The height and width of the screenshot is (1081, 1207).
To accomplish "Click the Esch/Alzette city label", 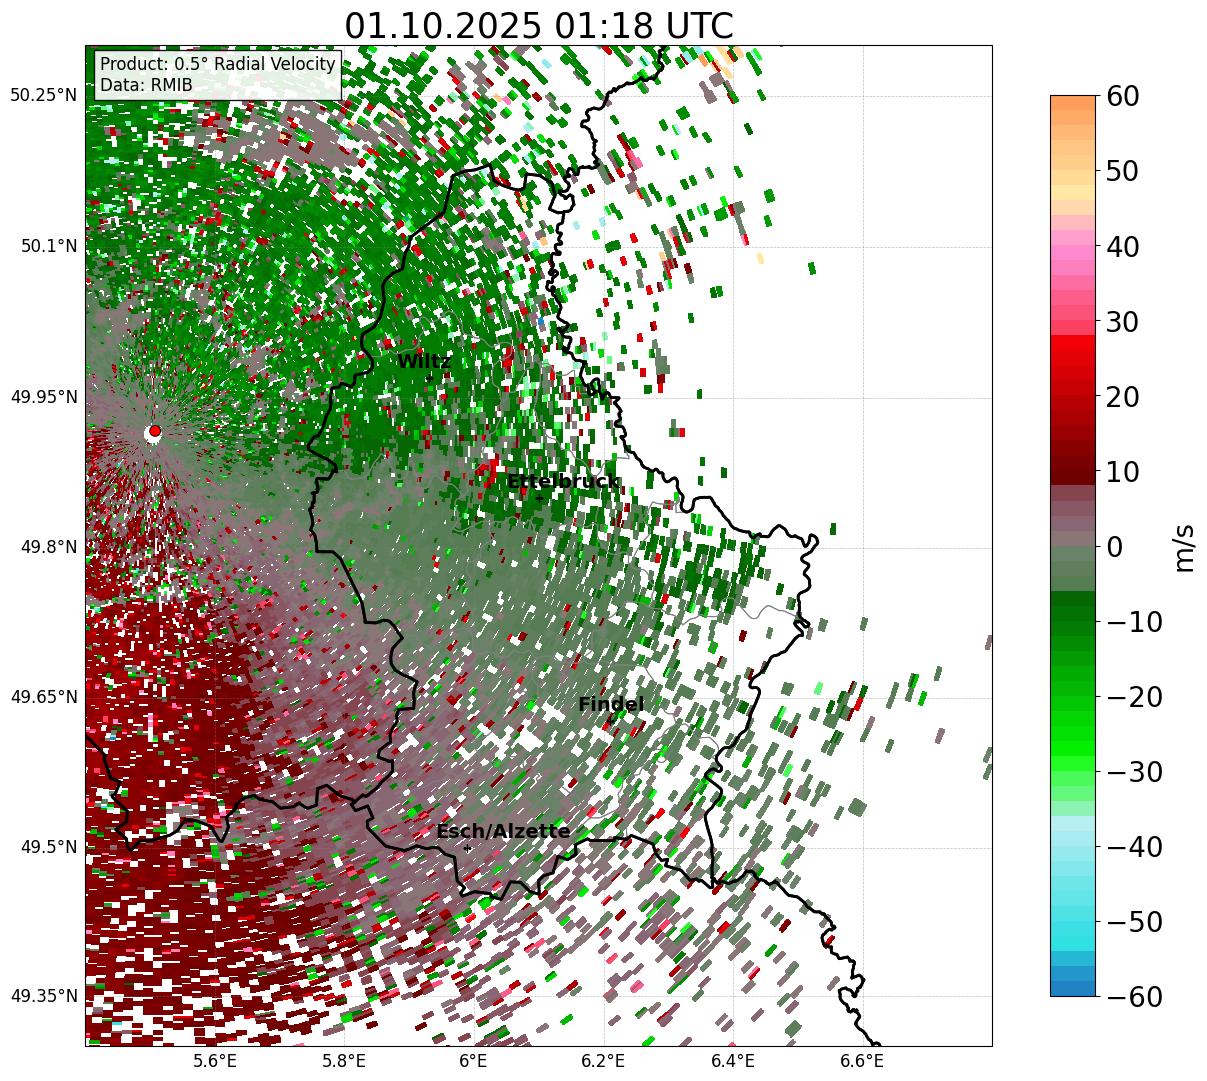I will tap(503, 832).
